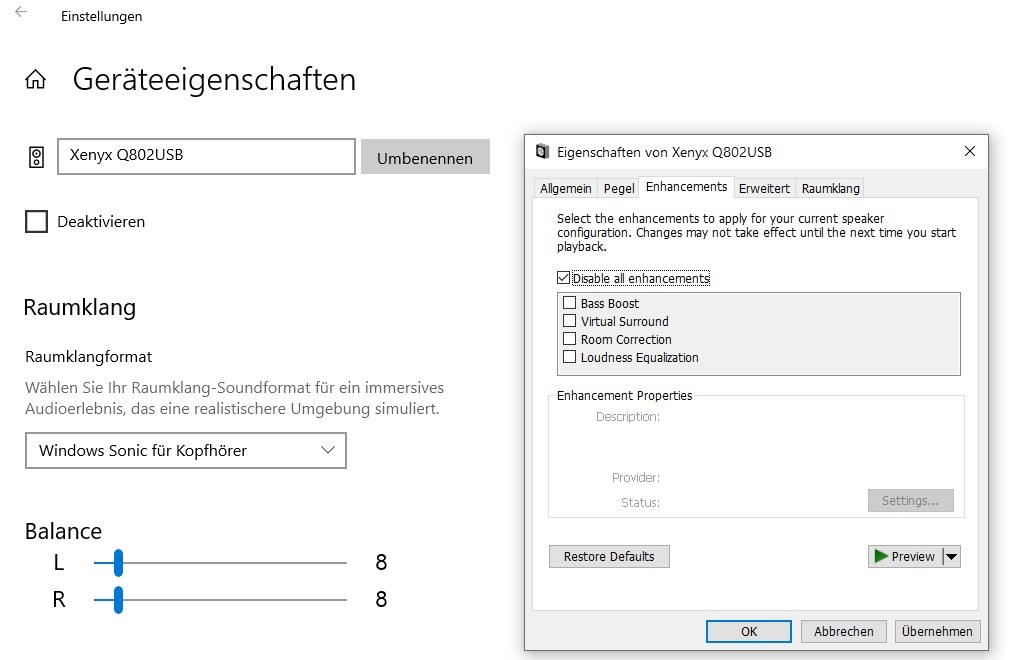Go back with the Einstellungen arrow
The height and width of the screenshot is (660, 1011).
(x=21, y=12)
